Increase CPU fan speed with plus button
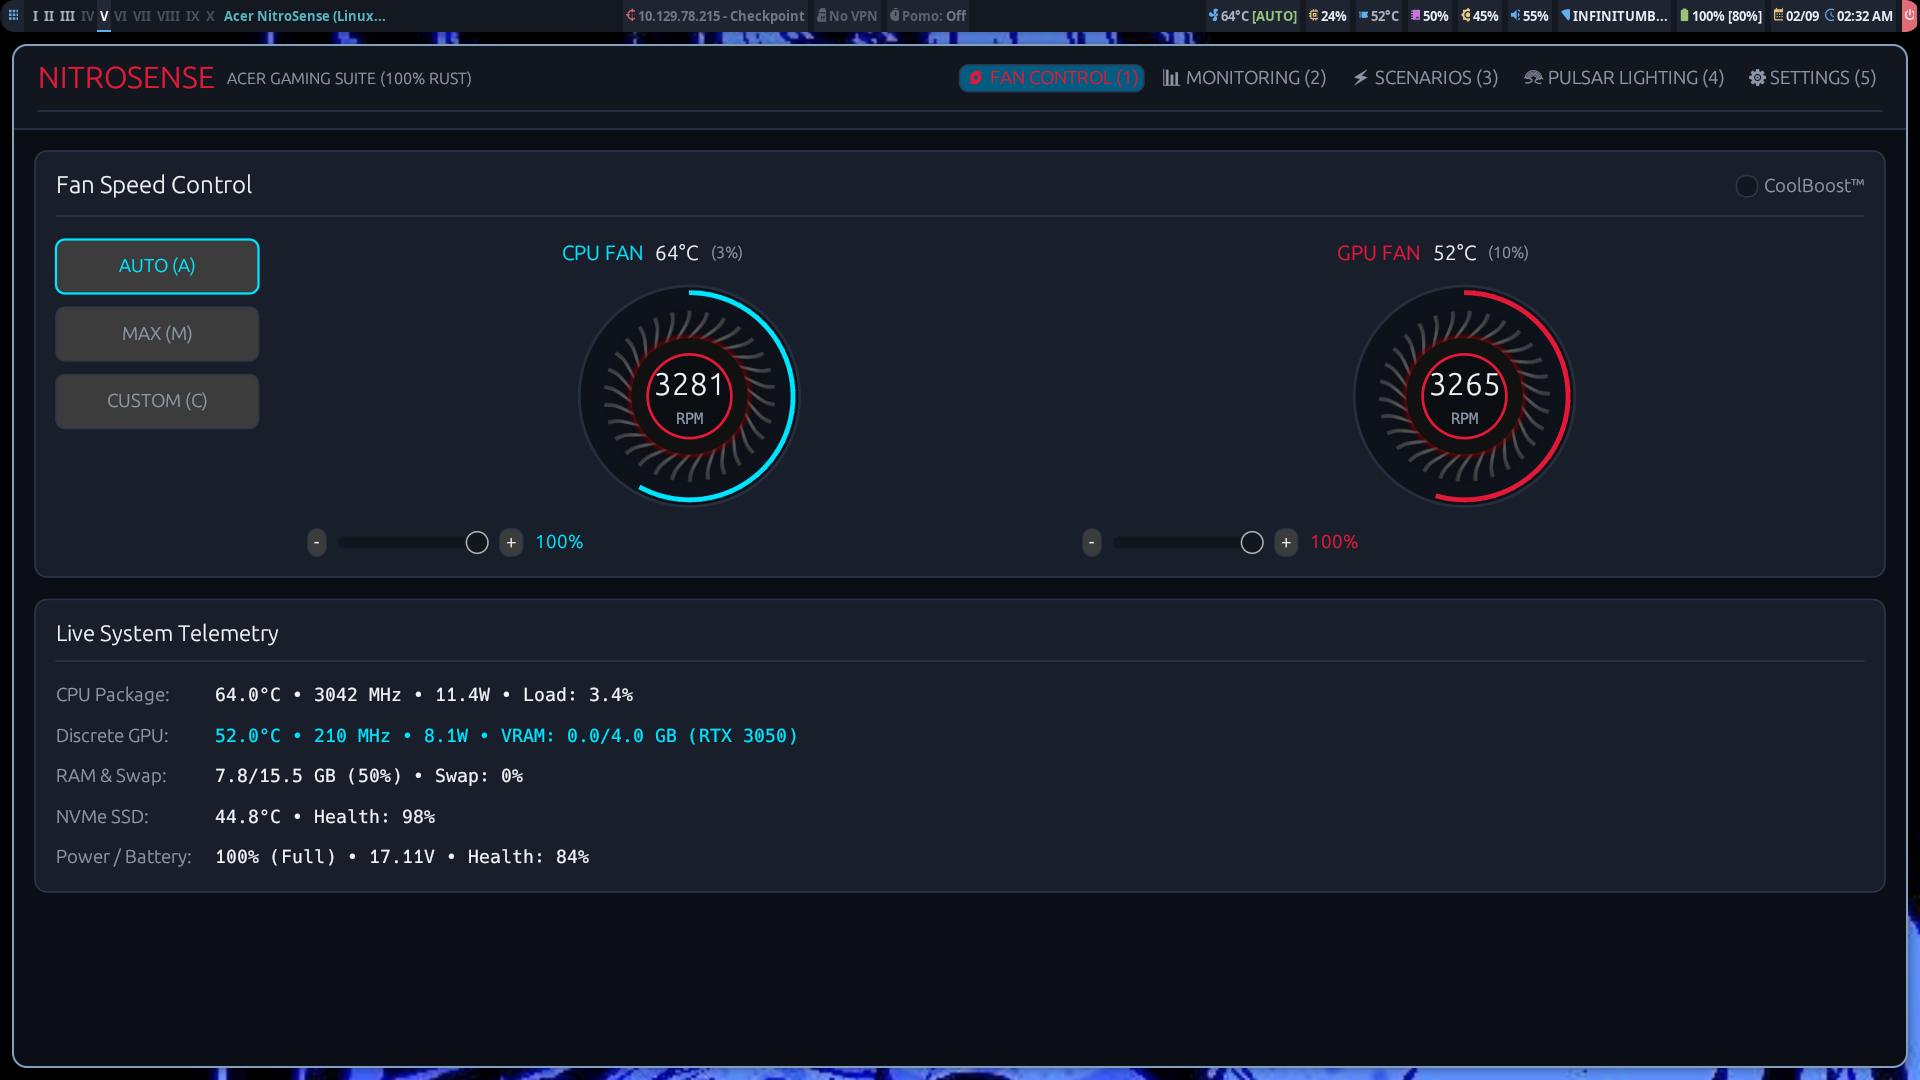Screen dimensions: 1920x1080 tap(511, 542)
